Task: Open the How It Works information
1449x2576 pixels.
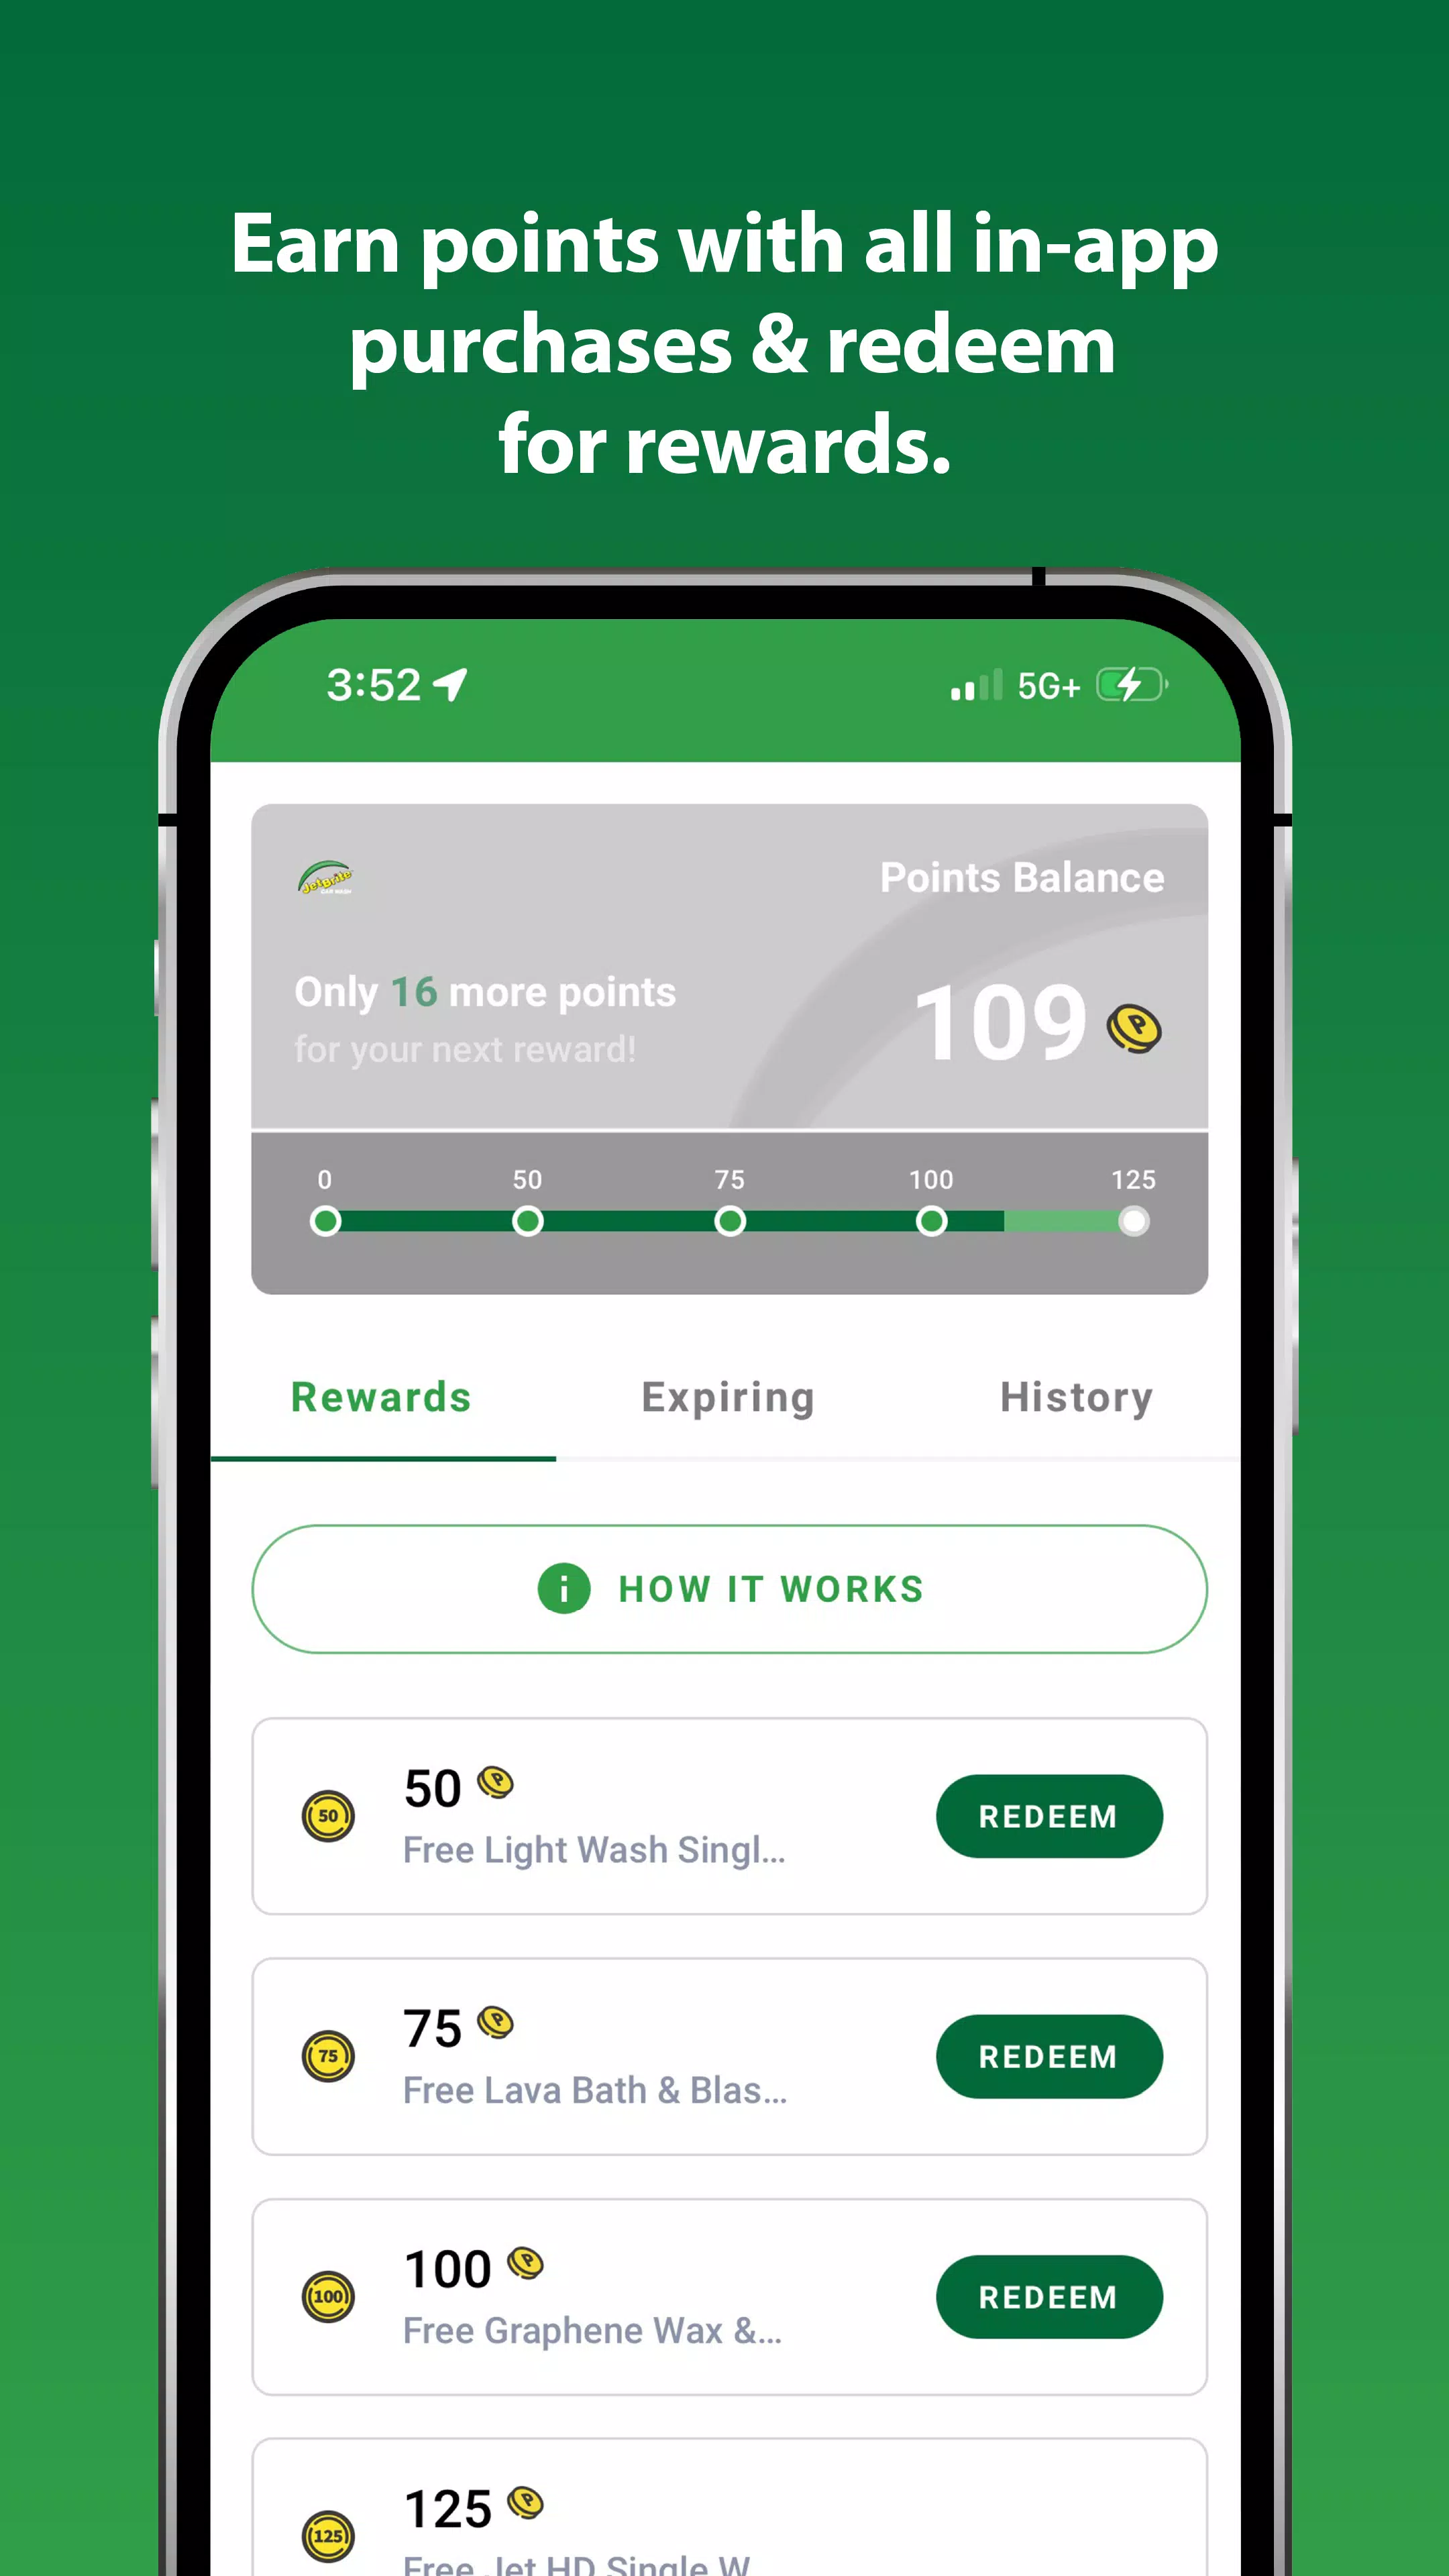Action: (x=731, y=1589)
